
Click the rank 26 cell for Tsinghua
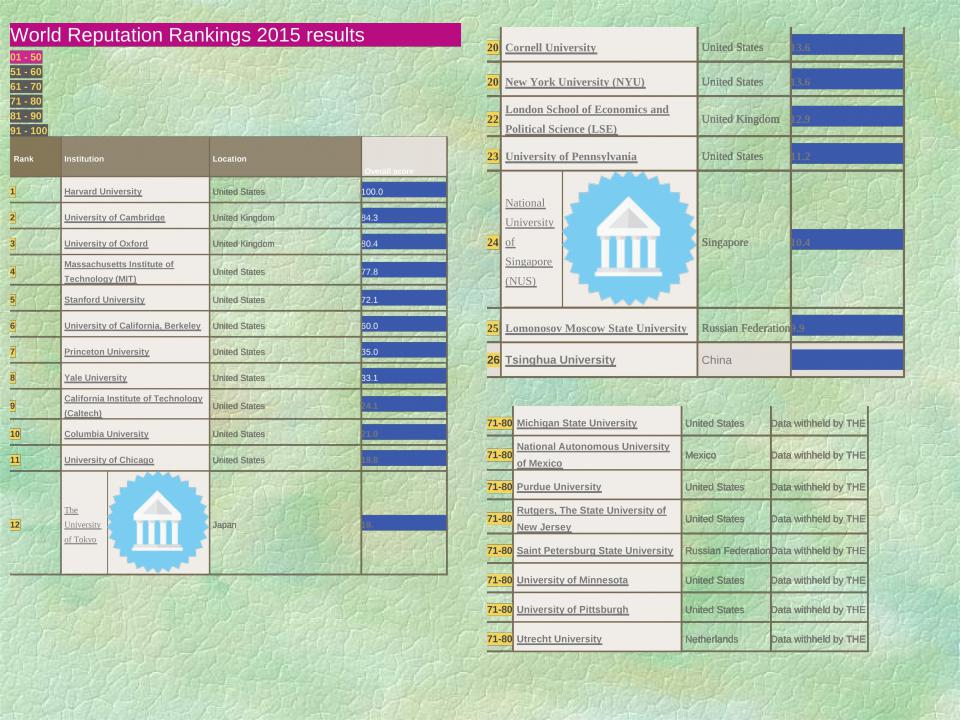click(493, 360)
